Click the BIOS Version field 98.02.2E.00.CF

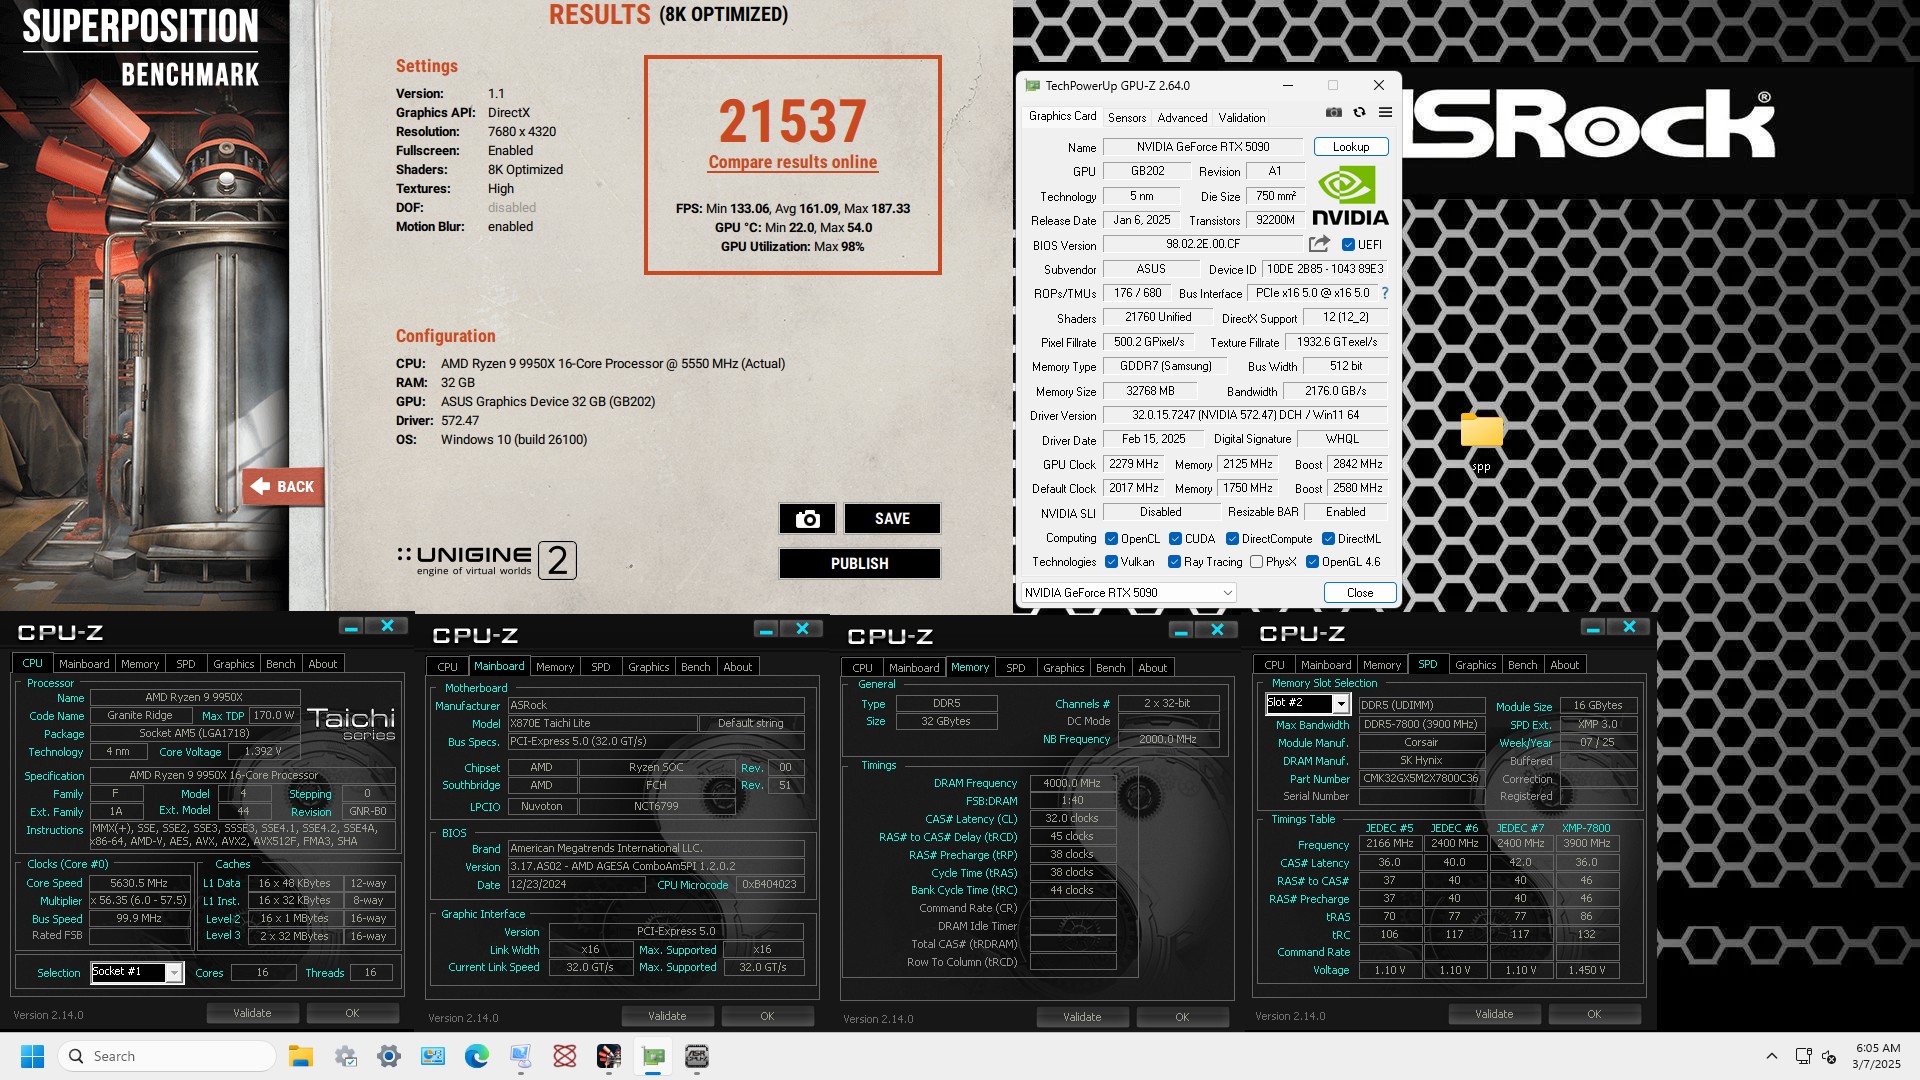pos(1203,245)
